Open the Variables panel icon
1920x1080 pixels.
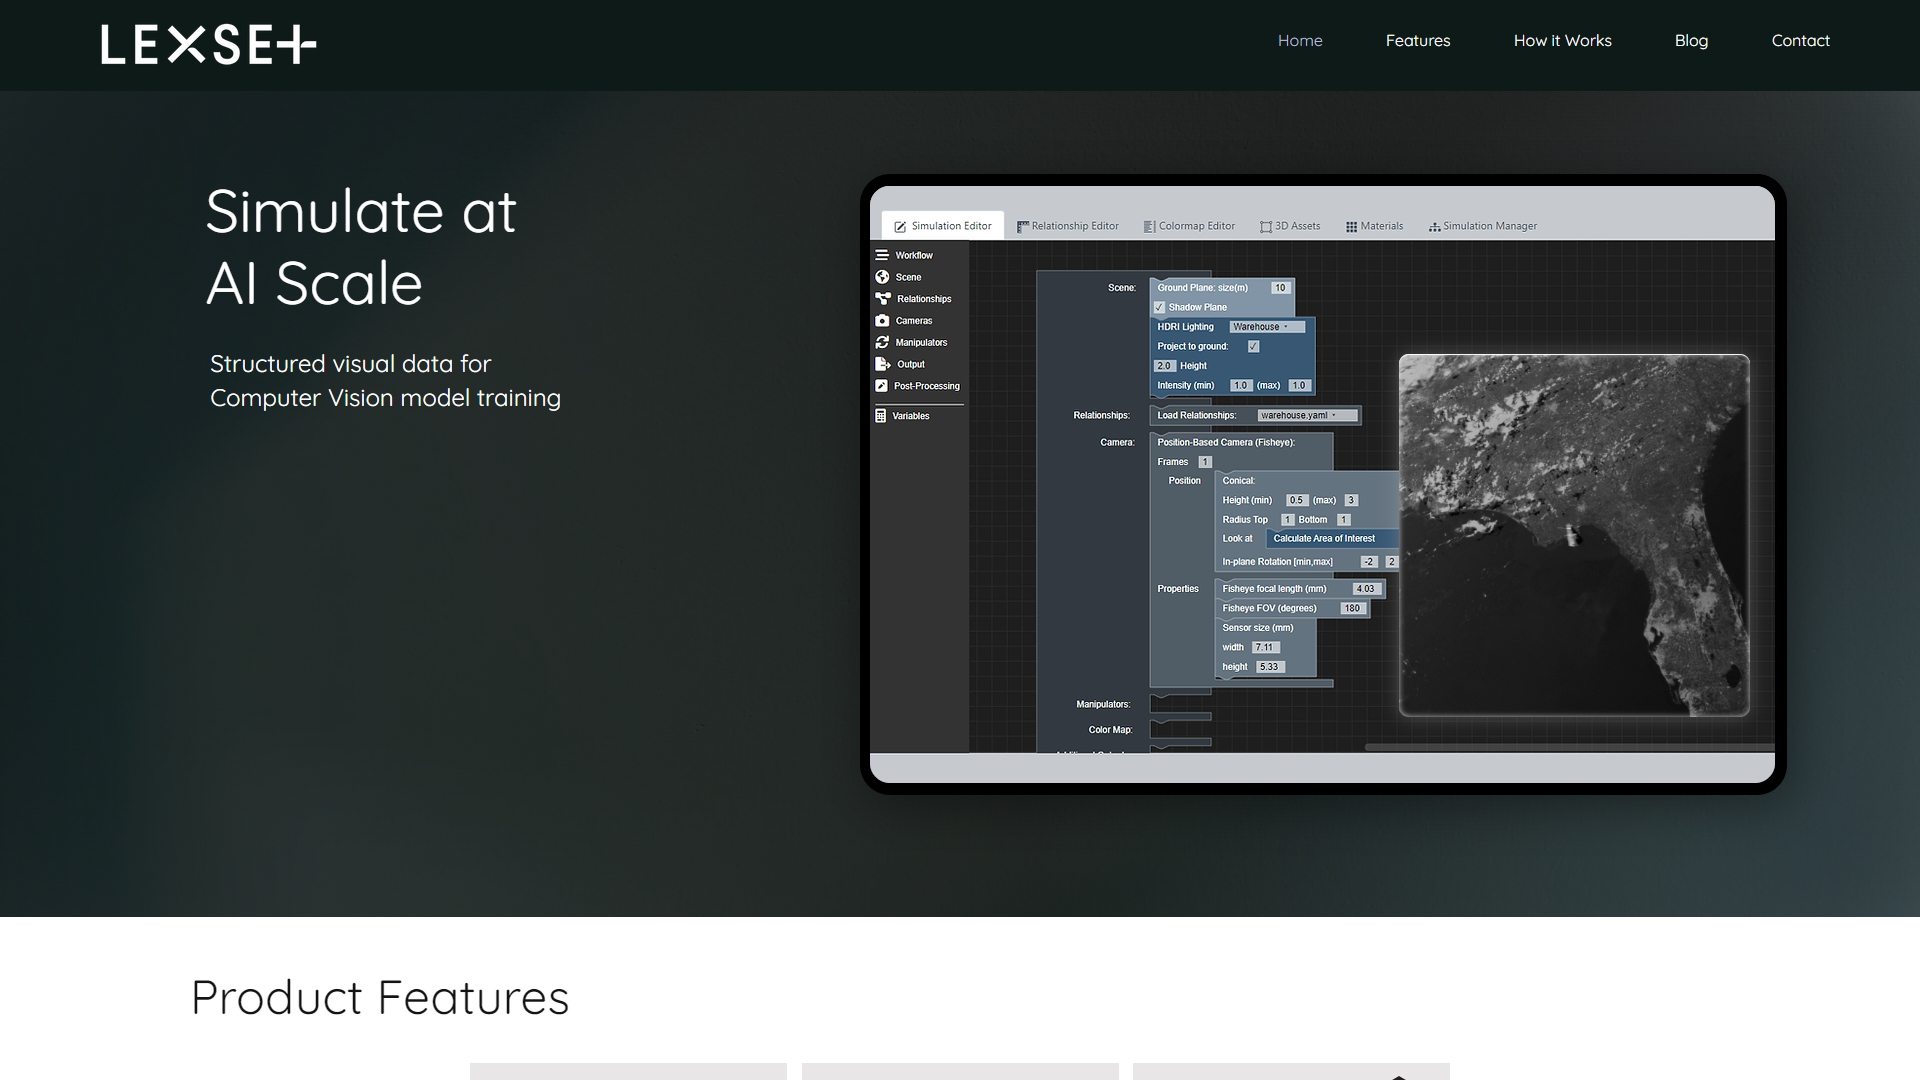tap(880, 416)
